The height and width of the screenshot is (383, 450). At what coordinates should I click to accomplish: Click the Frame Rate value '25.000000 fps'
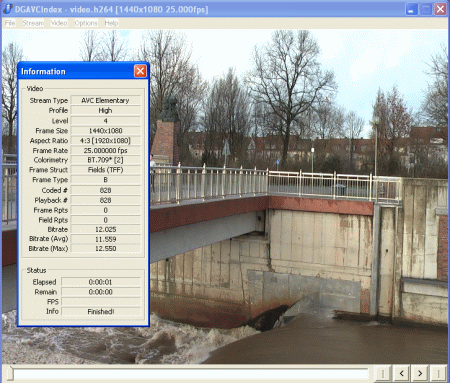105,151
